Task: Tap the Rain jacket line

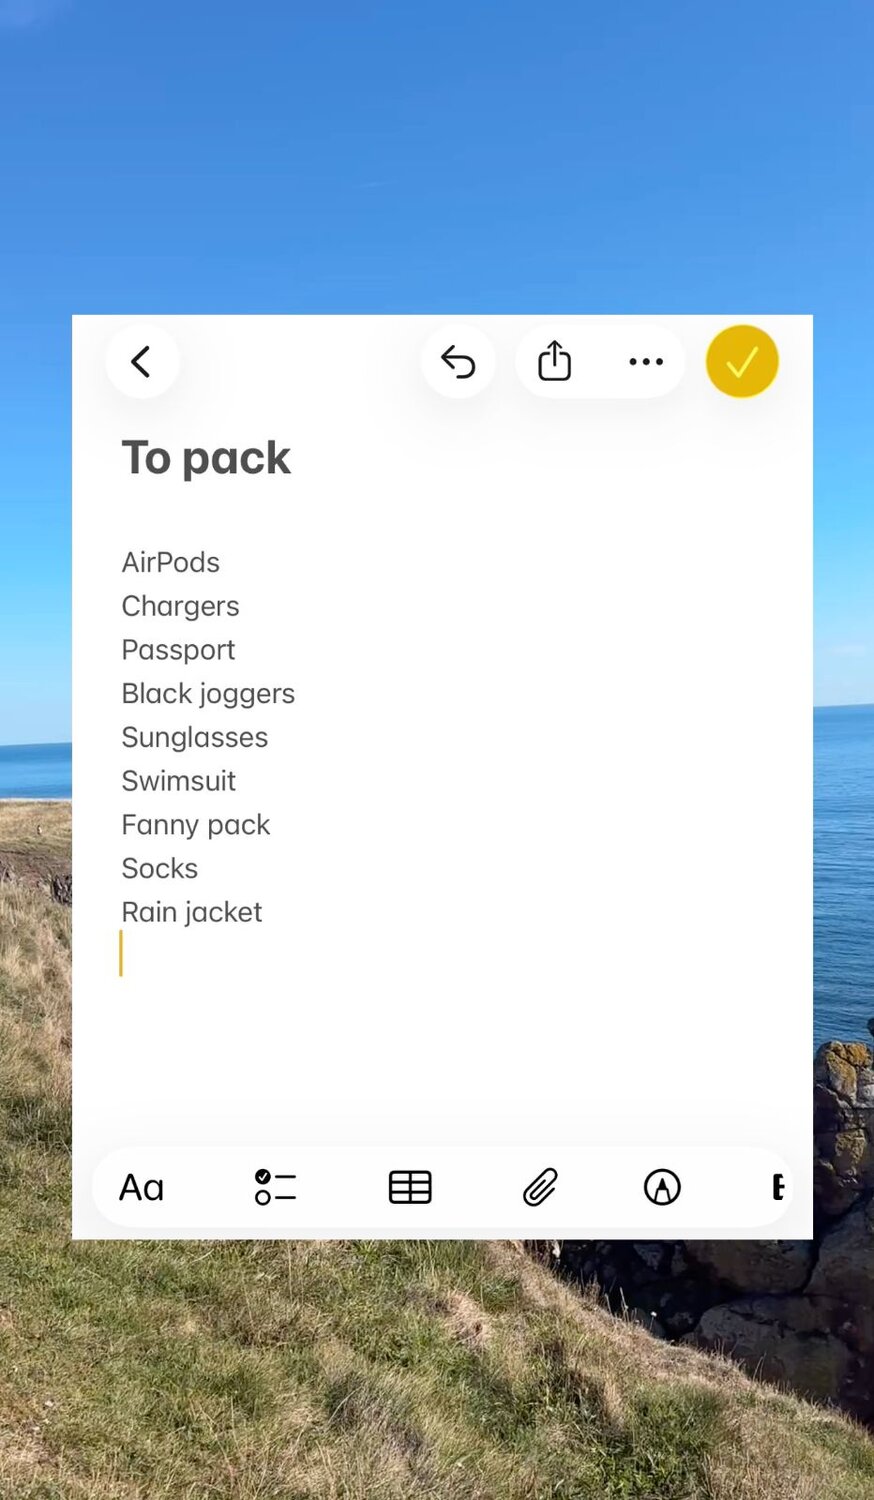Action: click(x=192, y=912)
